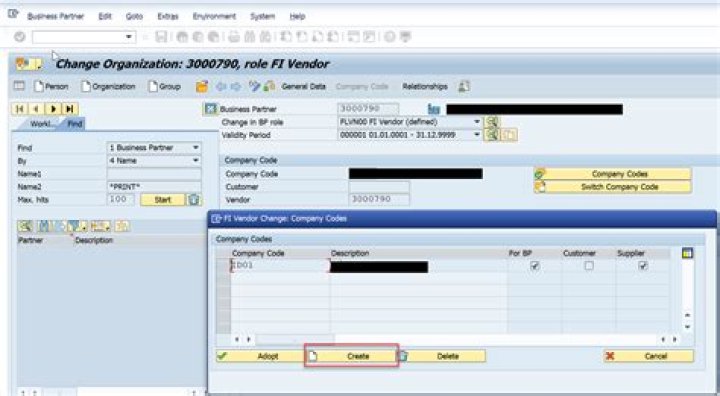Click the Company Codes button

click(x=613, y=174)
